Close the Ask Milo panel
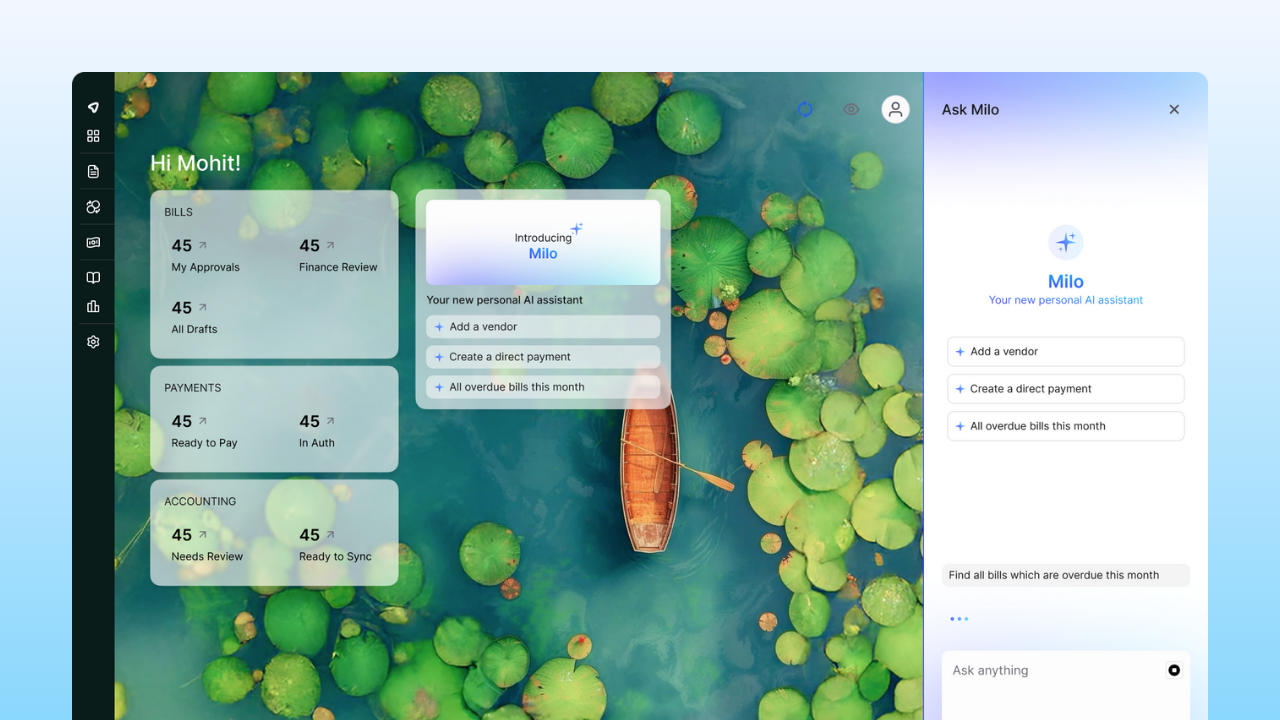The width and height of the screenshot is (1280, 720). click(x=1174, y=109)
